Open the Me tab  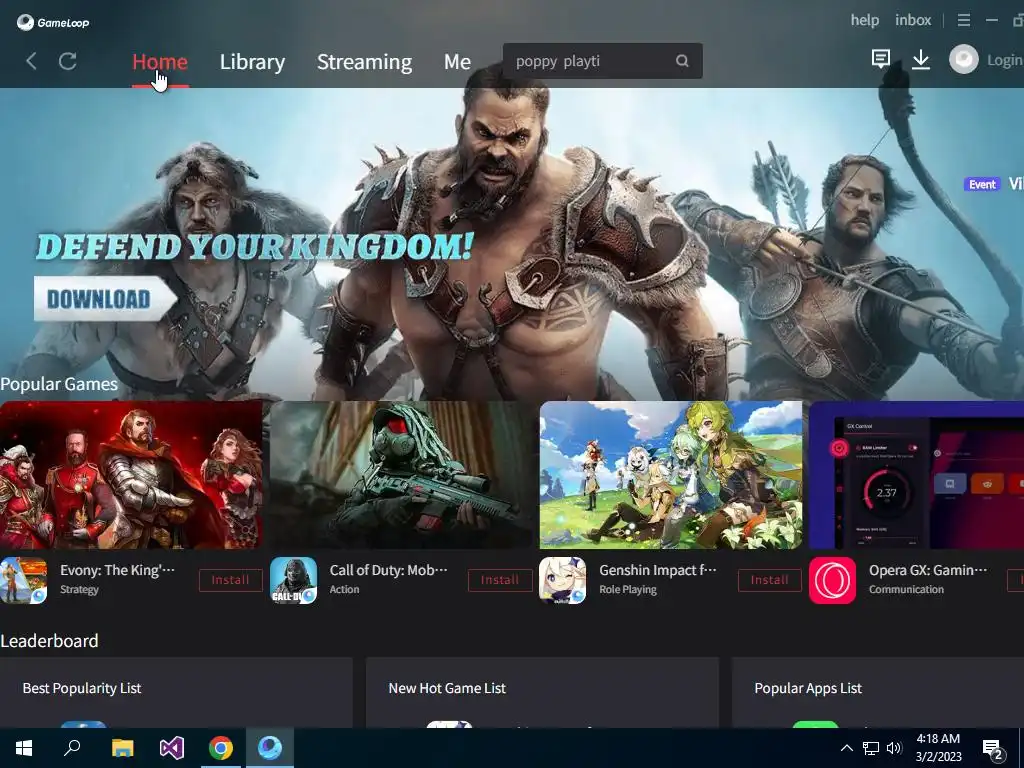pyautogui.click(x=457, y=61)
